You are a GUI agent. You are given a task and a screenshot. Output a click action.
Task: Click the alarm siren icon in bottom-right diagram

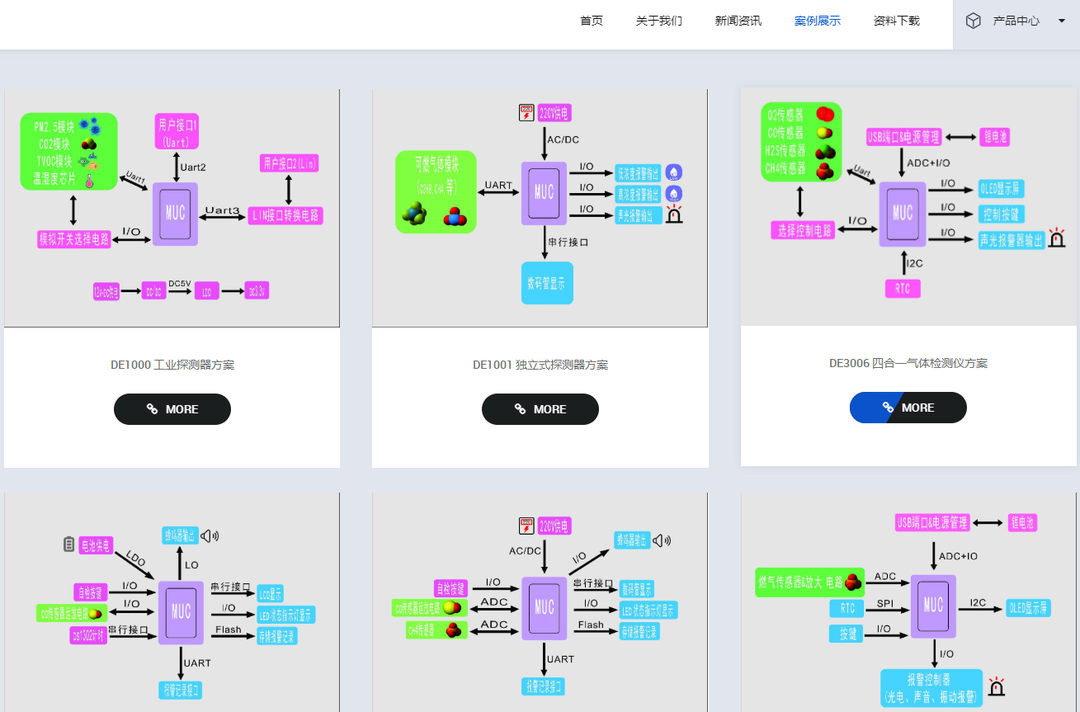click(x=996, y=687)
